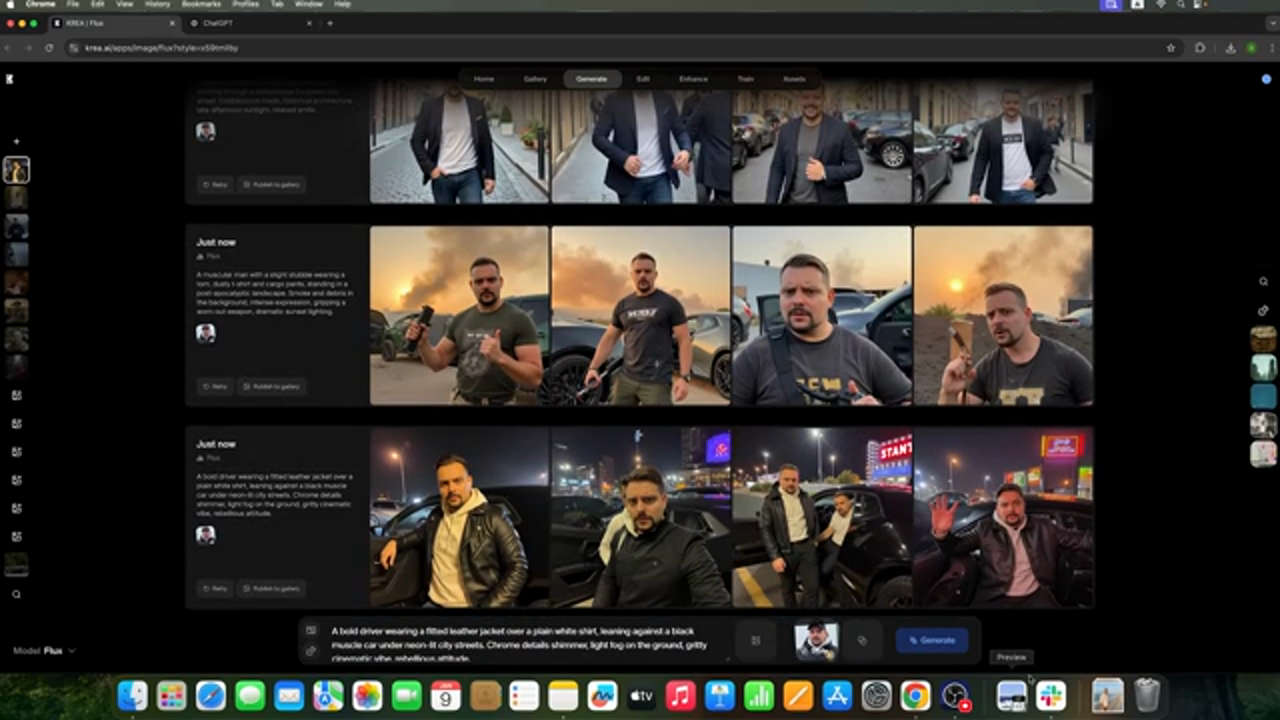Click Retry for the muscular man prompt

pyautogui.click(x=214, y=386)
